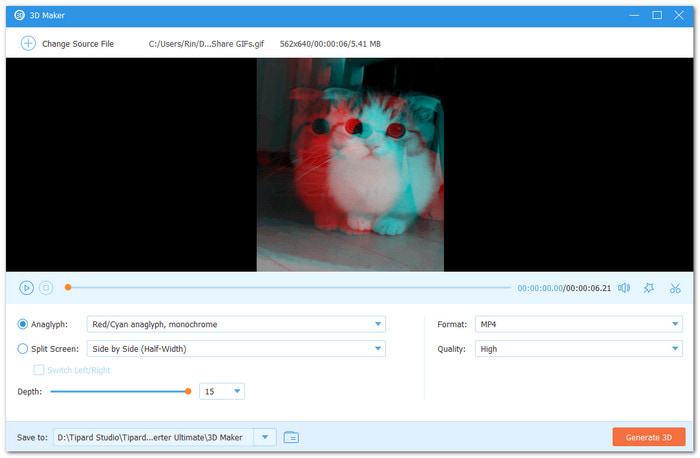This screenshot has height=458, width=700.
Task: Maximize the 3D Maker window
Action: tap(657, 15)
